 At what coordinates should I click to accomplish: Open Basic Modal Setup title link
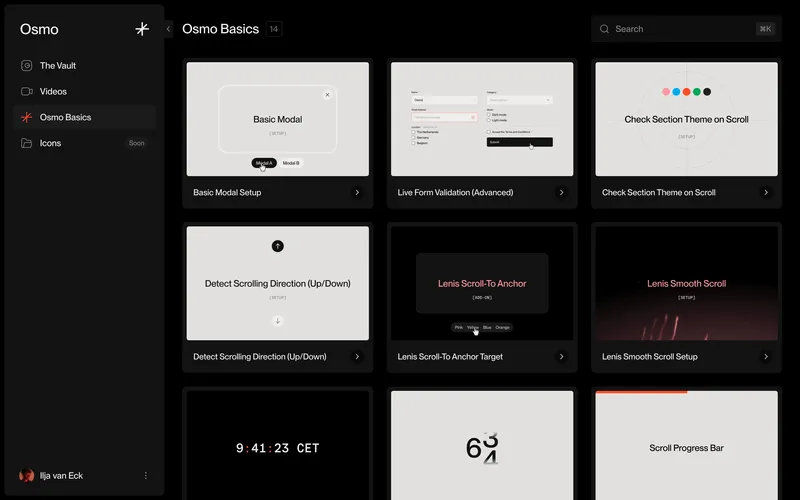coord(227,192)
